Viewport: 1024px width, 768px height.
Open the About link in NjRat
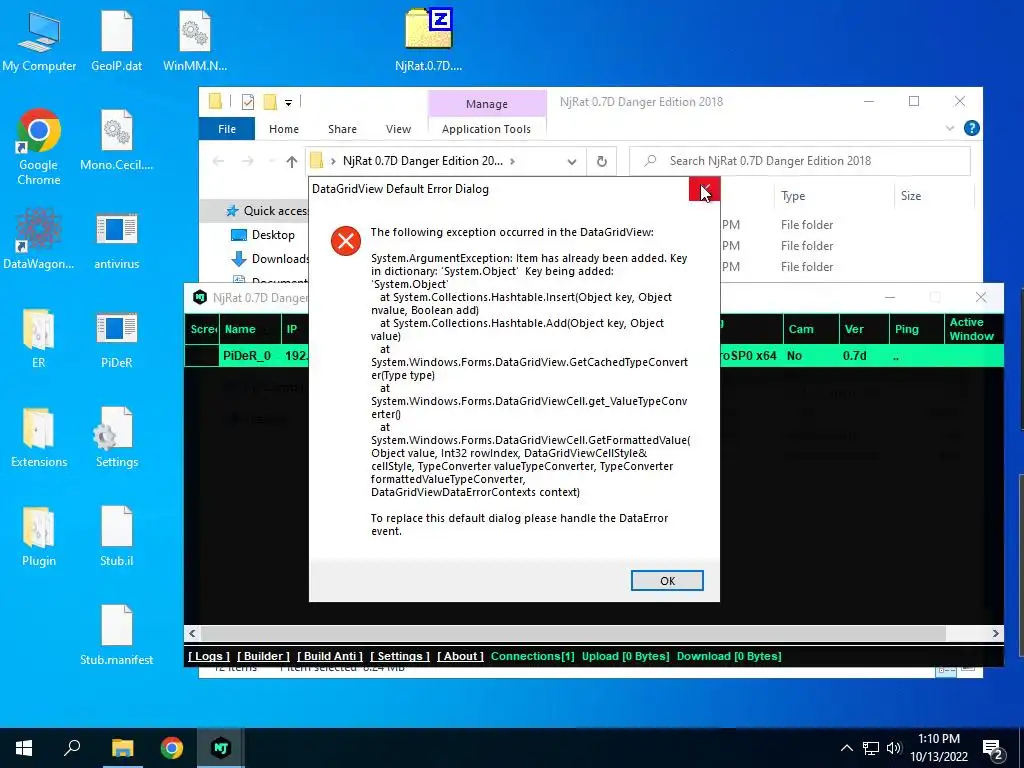[x=460, y=656]
